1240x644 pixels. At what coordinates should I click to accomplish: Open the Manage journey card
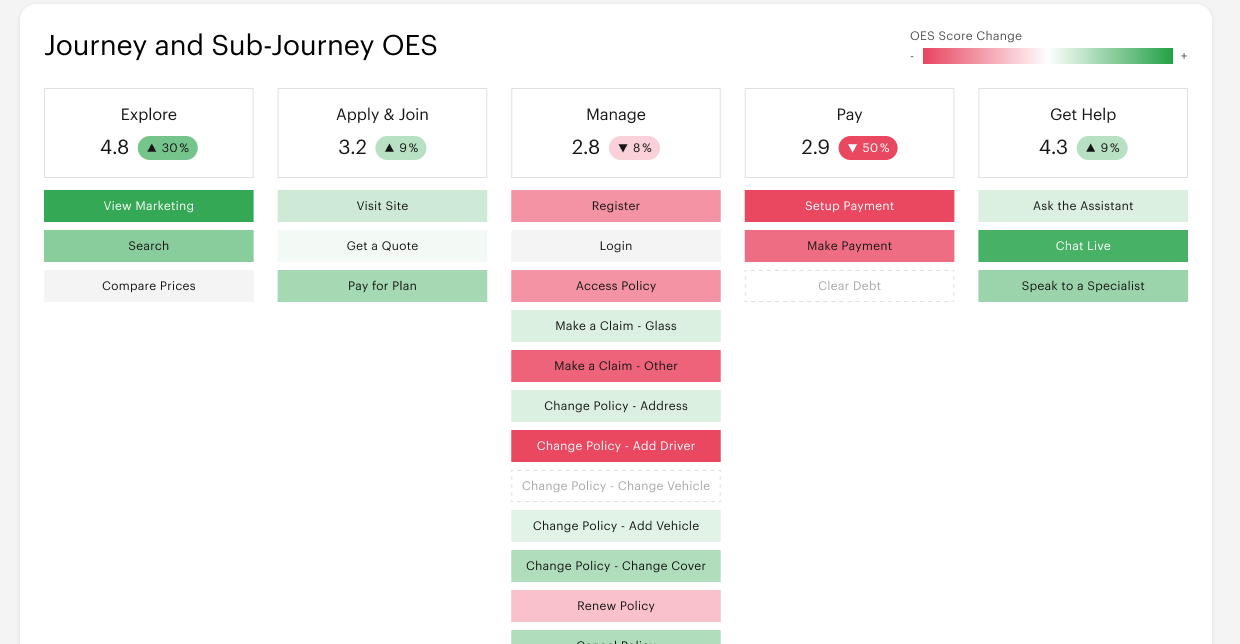coord(616,133)
